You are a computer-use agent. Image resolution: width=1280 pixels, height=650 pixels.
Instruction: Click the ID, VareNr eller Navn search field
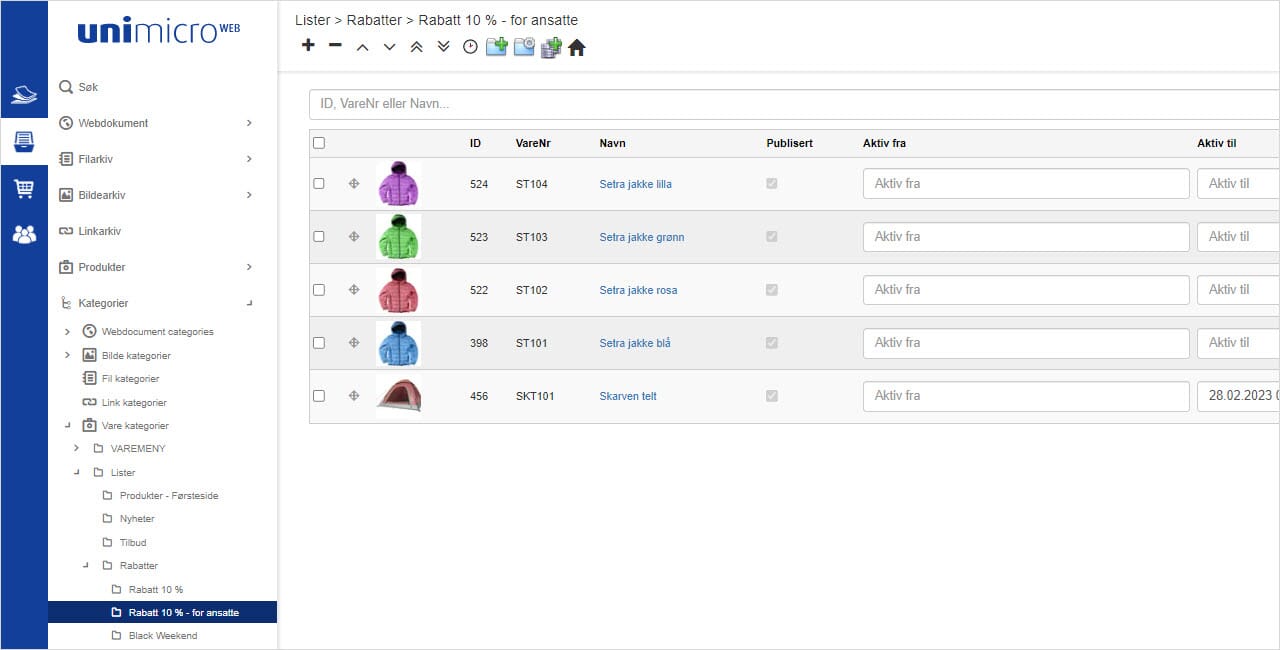tap(790, 104)
